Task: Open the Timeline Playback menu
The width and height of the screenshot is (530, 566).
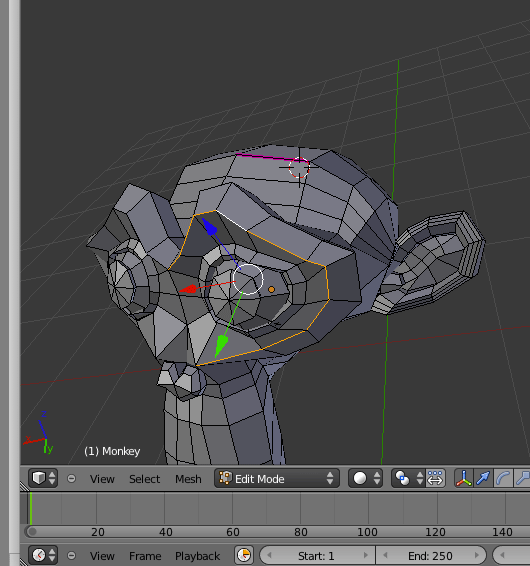Action: point(197,556)
